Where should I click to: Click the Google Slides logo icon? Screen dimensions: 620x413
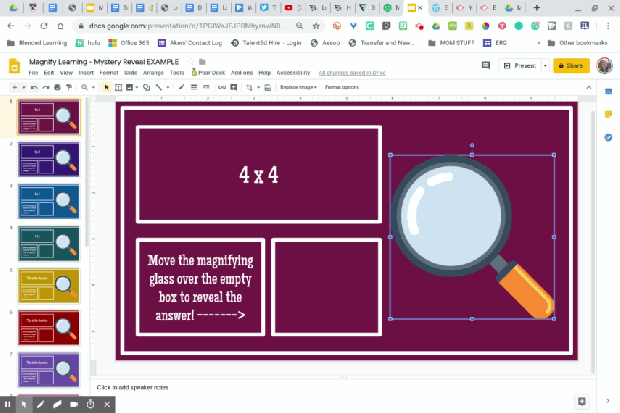[x=15, y=66]
